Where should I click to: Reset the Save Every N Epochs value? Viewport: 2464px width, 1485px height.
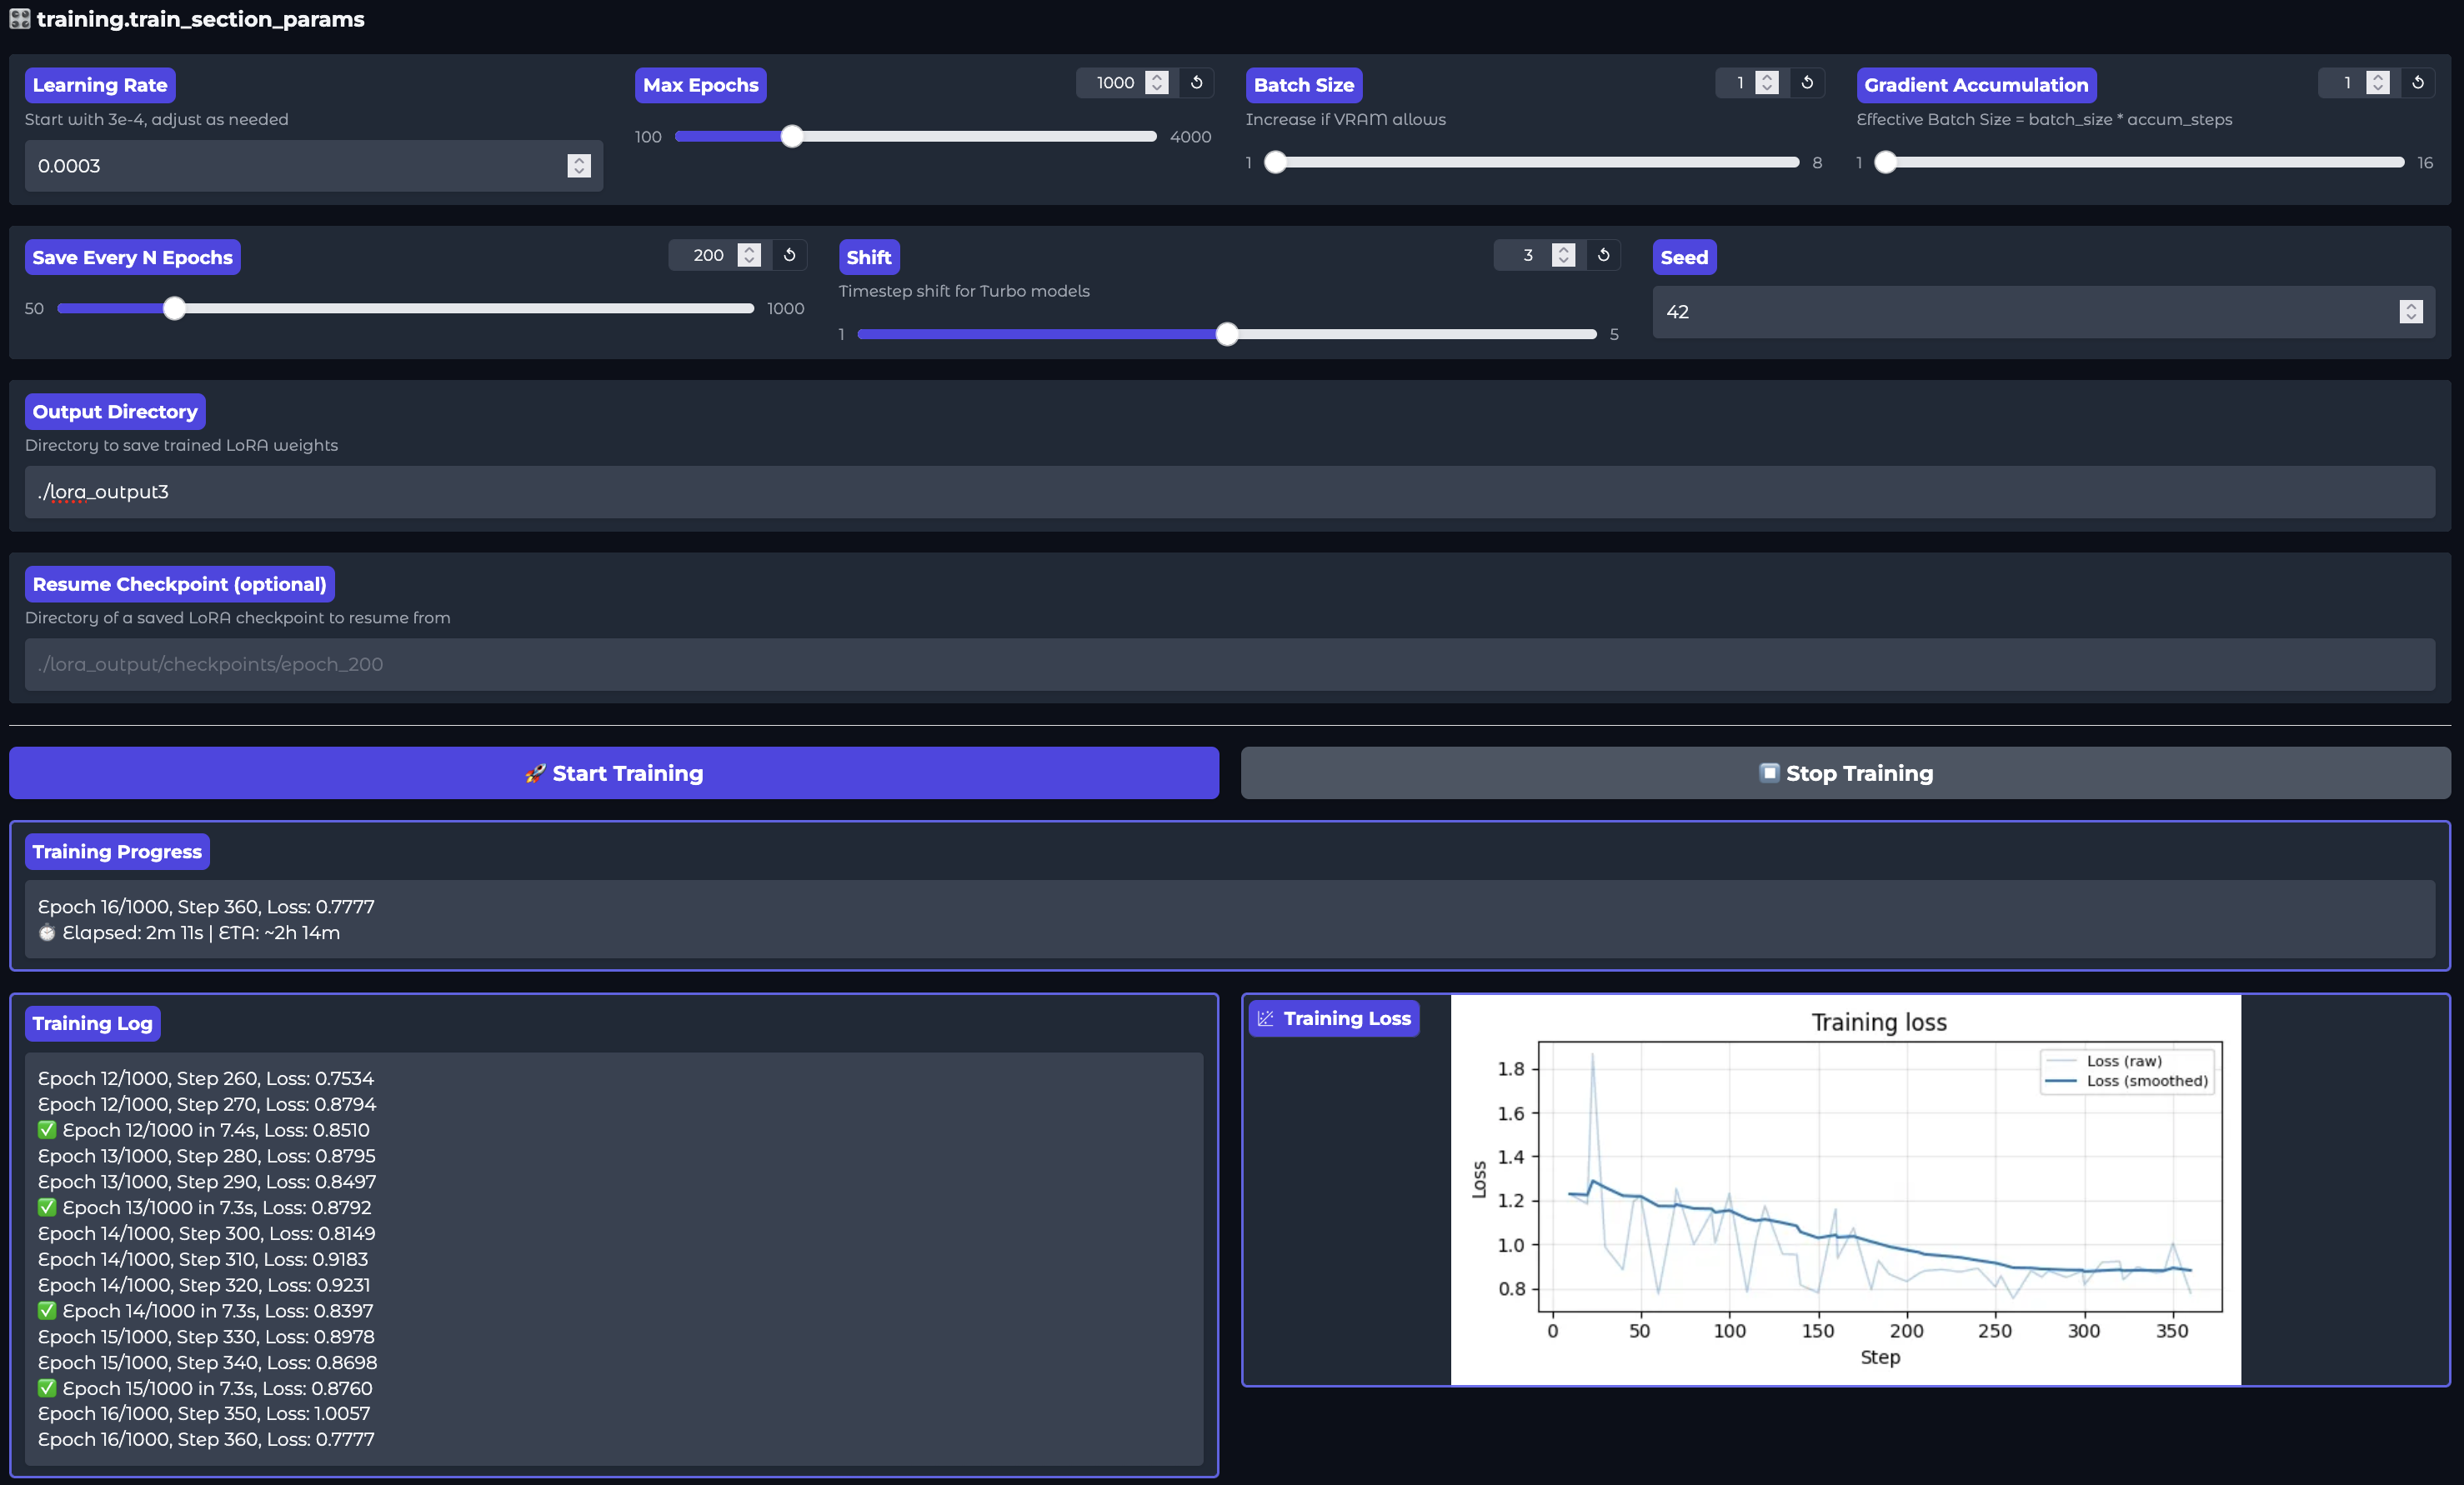[x=789, y=255]
